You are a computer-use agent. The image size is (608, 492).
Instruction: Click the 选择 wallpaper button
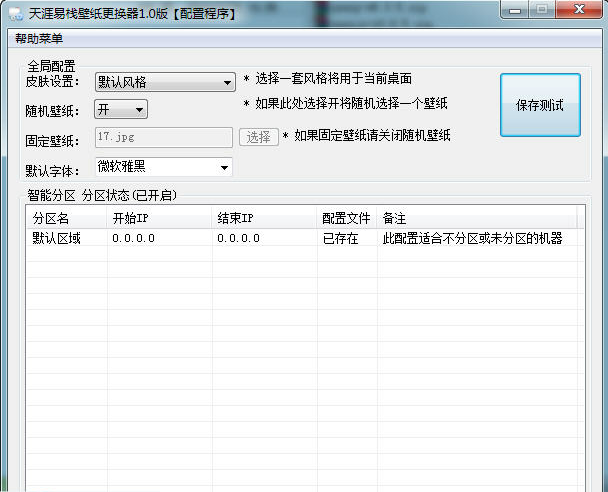259,137
